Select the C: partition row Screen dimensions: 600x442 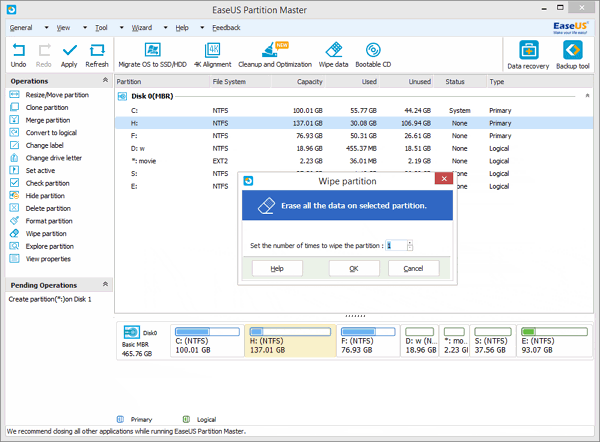(x=354, y=111)
